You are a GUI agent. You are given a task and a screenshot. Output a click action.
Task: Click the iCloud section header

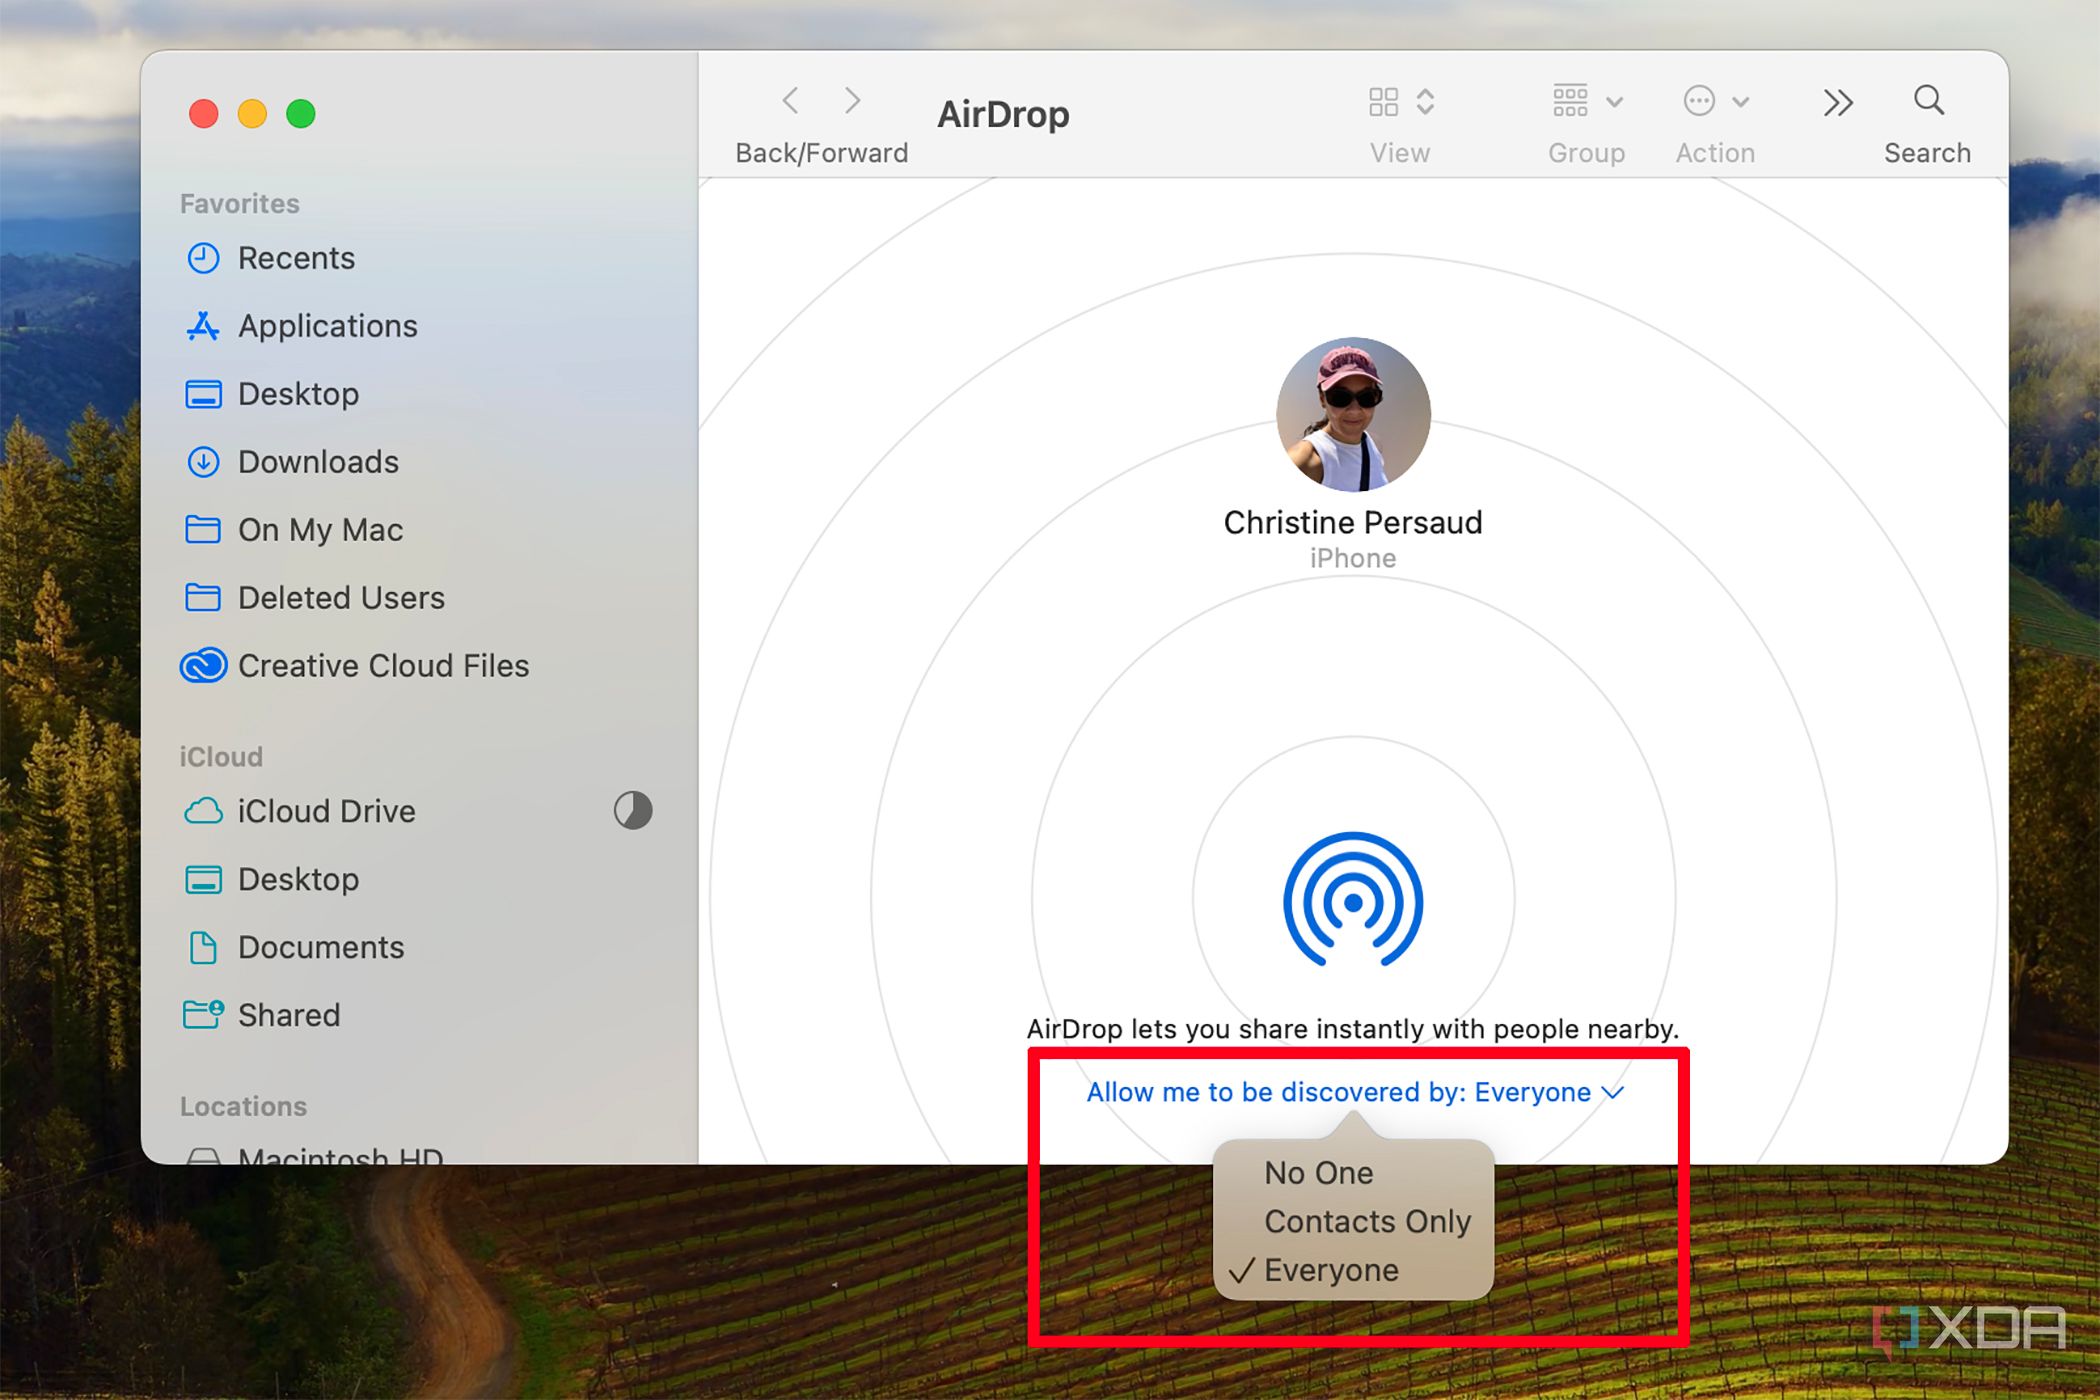(x=221, y=757)
